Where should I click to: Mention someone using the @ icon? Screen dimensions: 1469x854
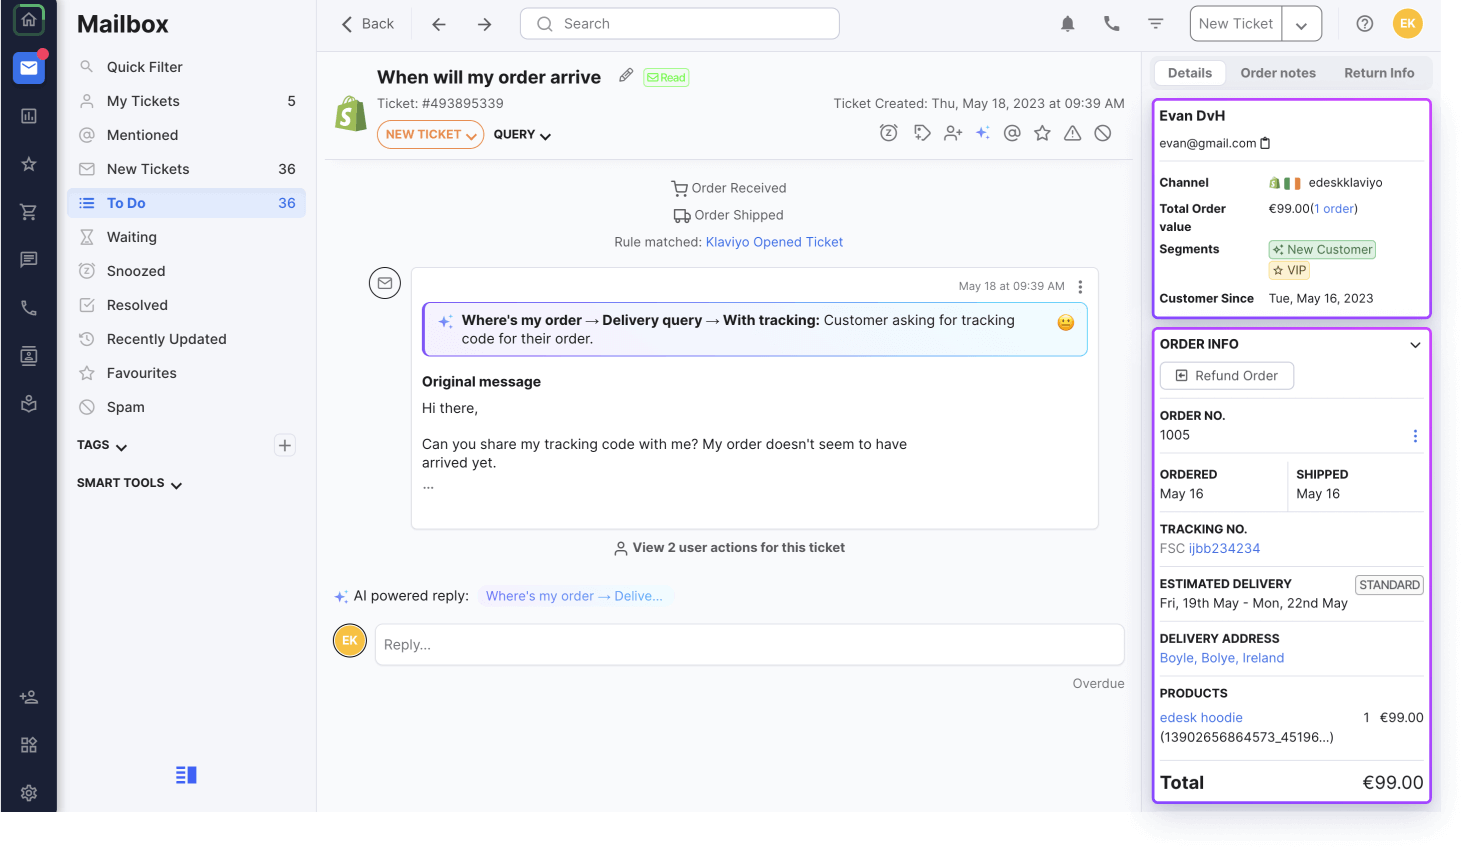[1012, 133]
